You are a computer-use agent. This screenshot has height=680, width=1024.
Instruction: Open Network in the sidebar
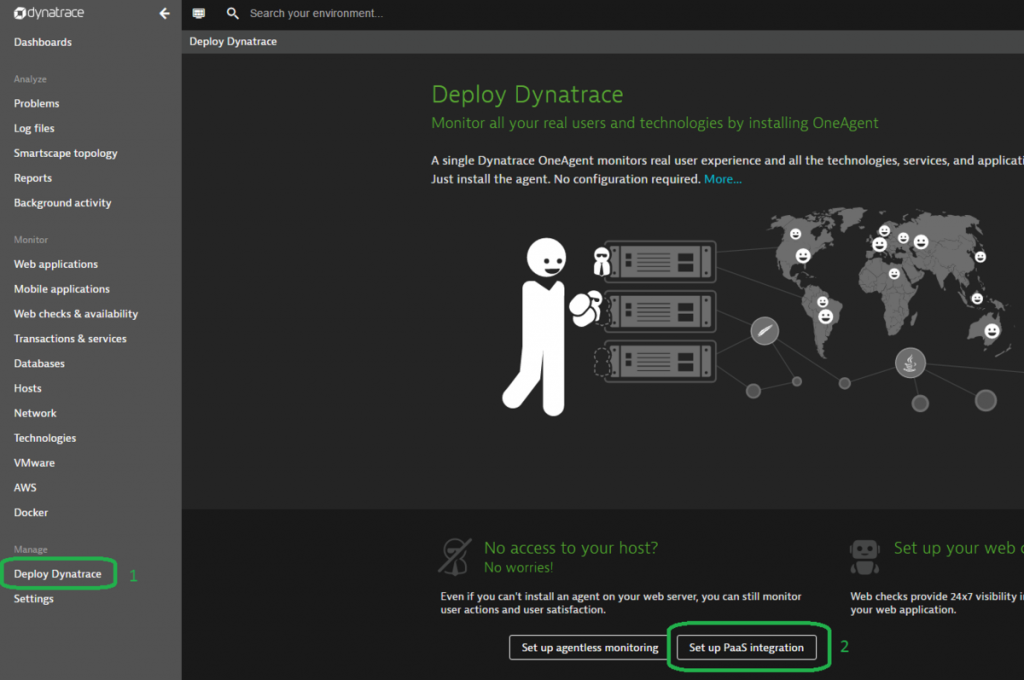(35, 413)
